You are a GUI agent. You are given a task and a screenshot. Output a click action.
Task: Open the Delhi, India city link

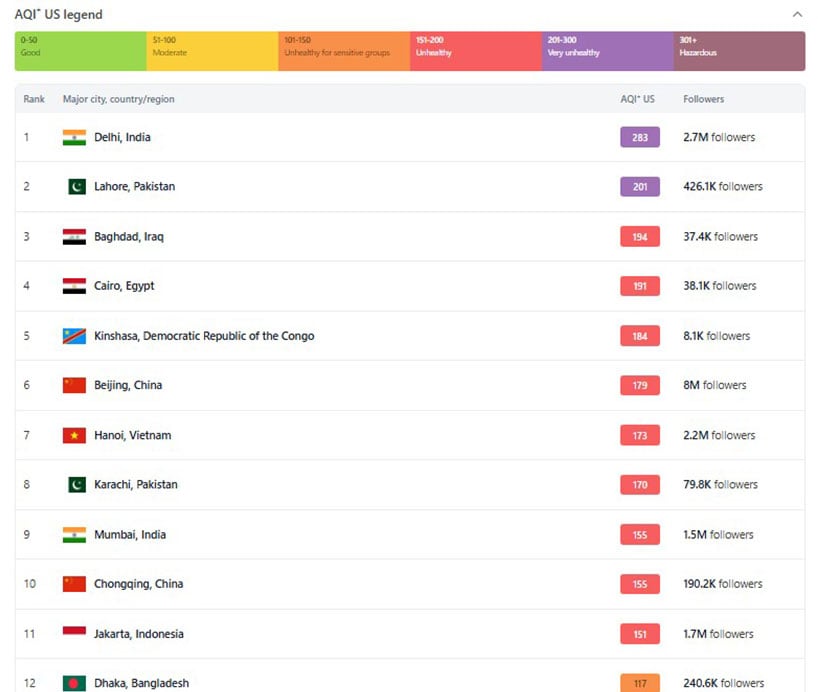click(x=122, y=137)
